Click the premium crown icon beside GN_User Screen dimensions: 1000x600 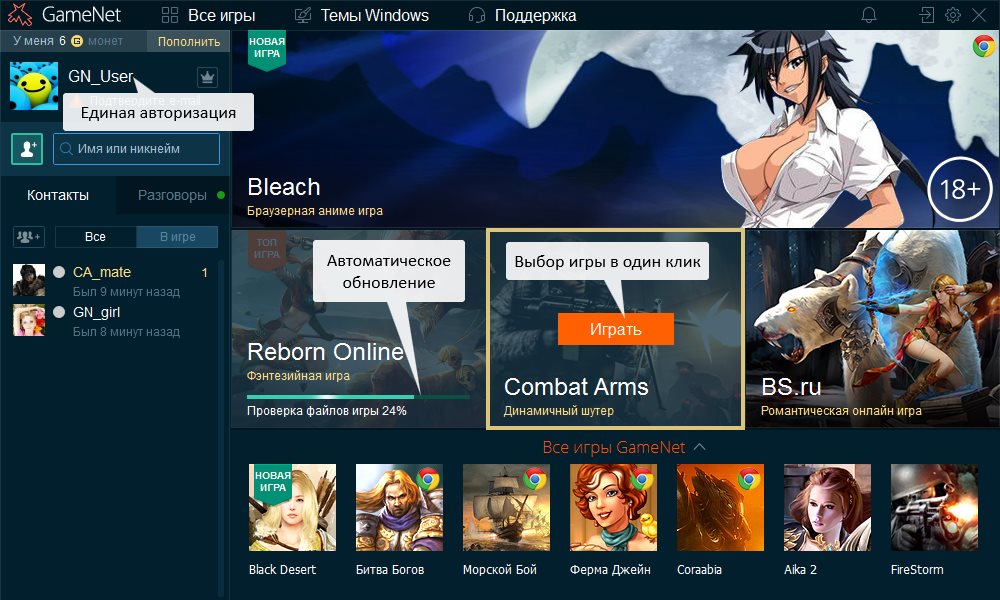(x=207, y=77)
